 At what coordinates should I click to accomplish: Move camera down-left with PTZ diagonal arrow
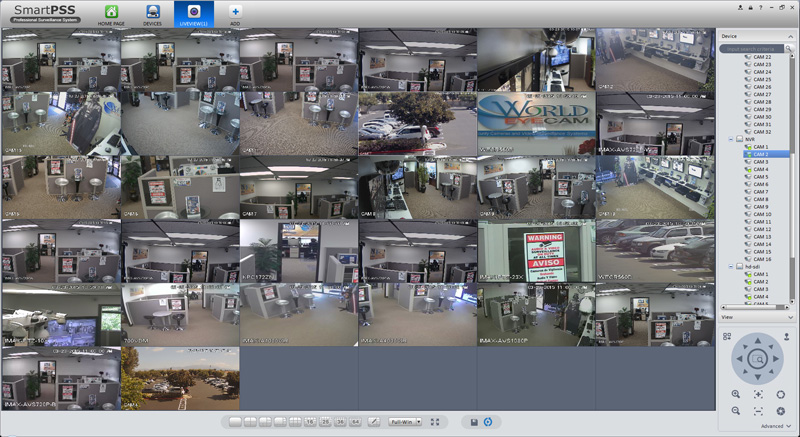(x=744, y=372)
